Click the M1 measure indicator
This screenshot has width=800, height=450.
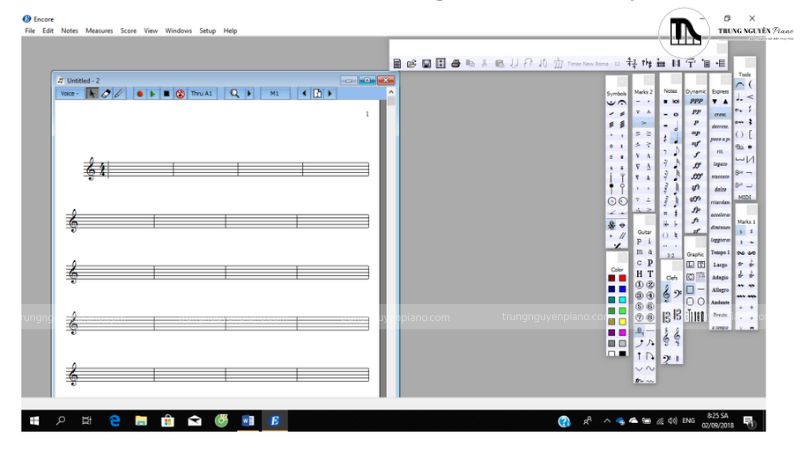click(x=274, y=93)
